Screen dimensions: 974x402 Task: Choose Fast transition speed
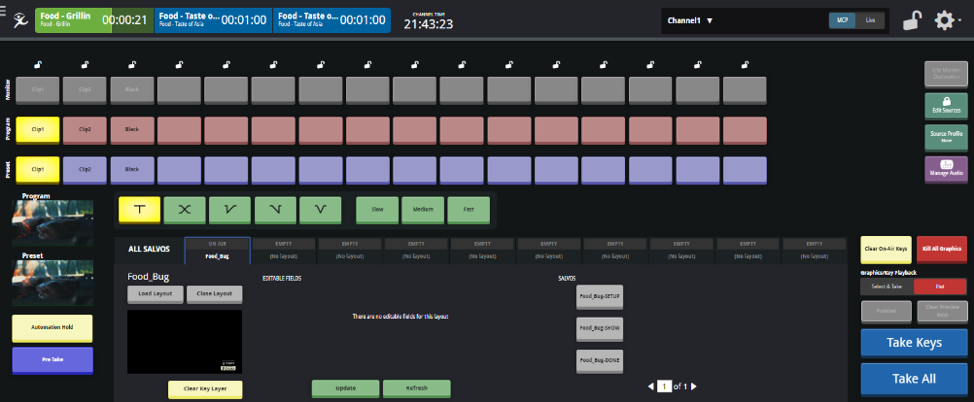(x=468, y=210)
